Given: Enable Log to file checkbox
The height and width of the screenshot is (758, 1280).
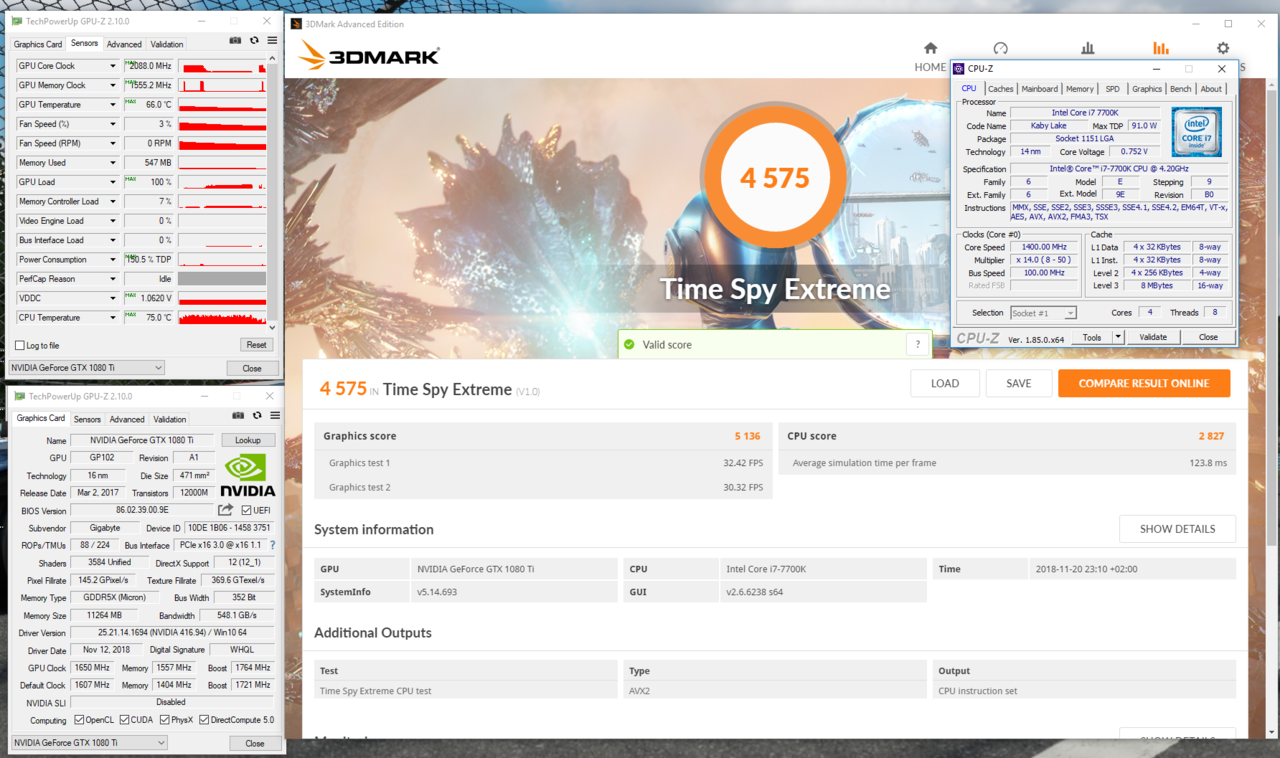Looking at the screenshot, I should coord(19,346).
